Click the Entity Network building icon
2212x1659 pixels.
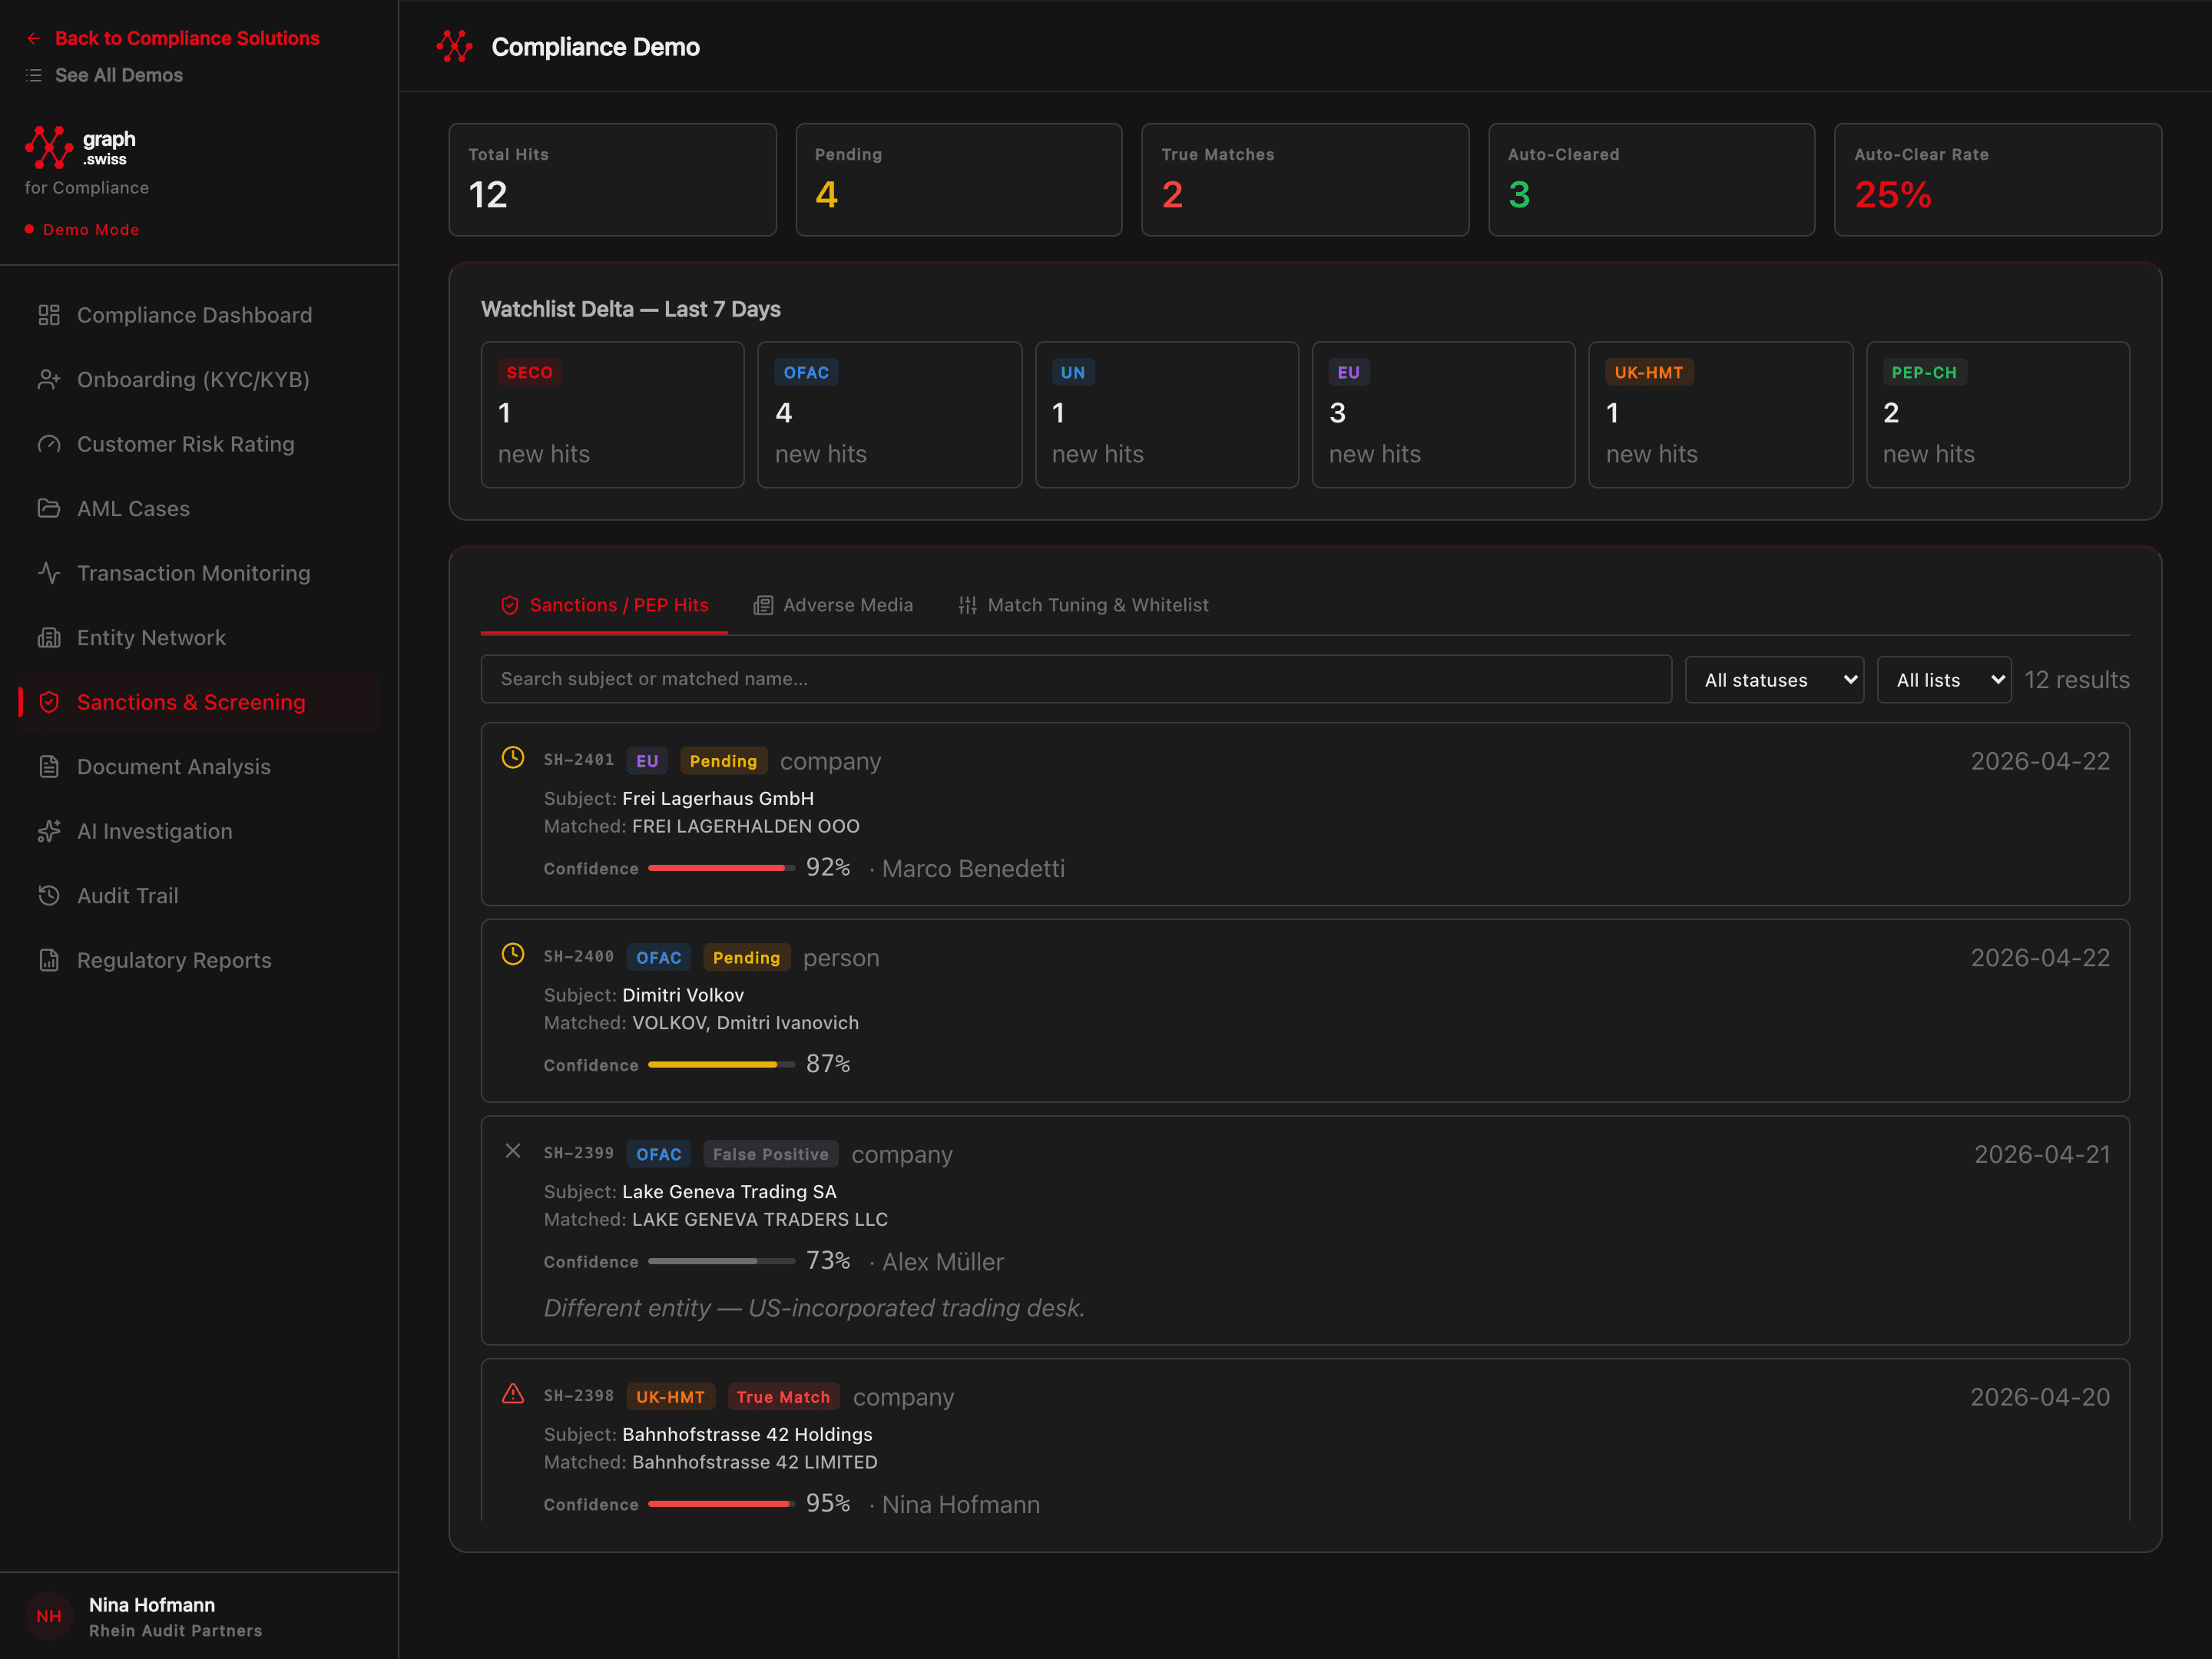coord(49,638)
